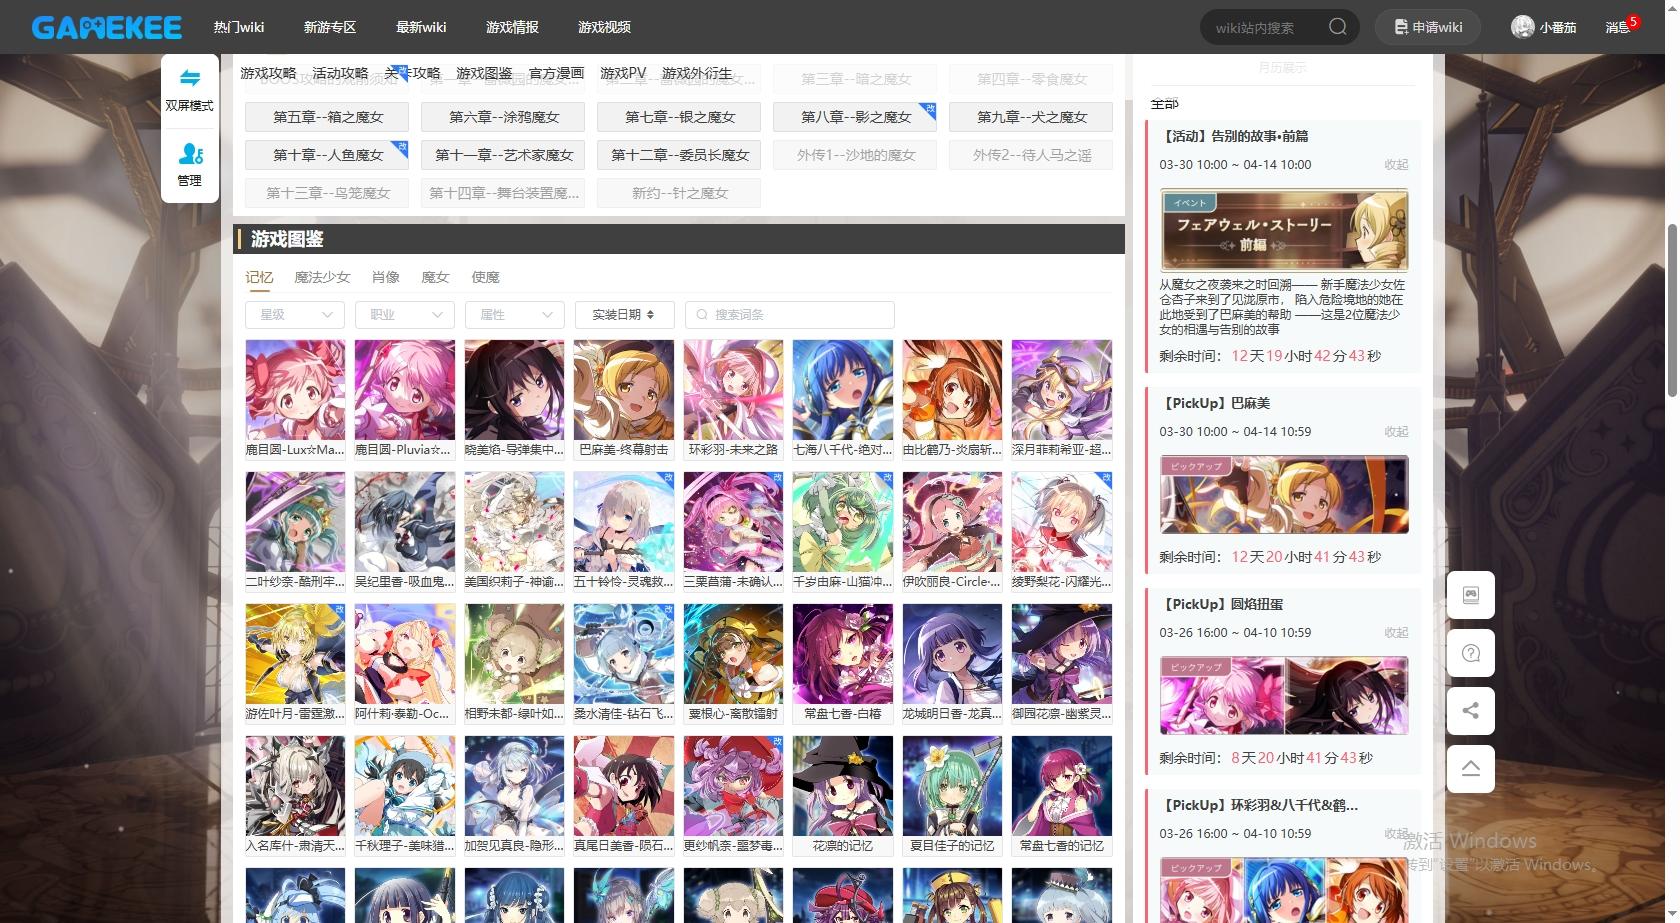Image resolution: width=1680 pixels, height=923 pixels.
Task: Open 夏目佳子的记忆 card
Action: 952,796
